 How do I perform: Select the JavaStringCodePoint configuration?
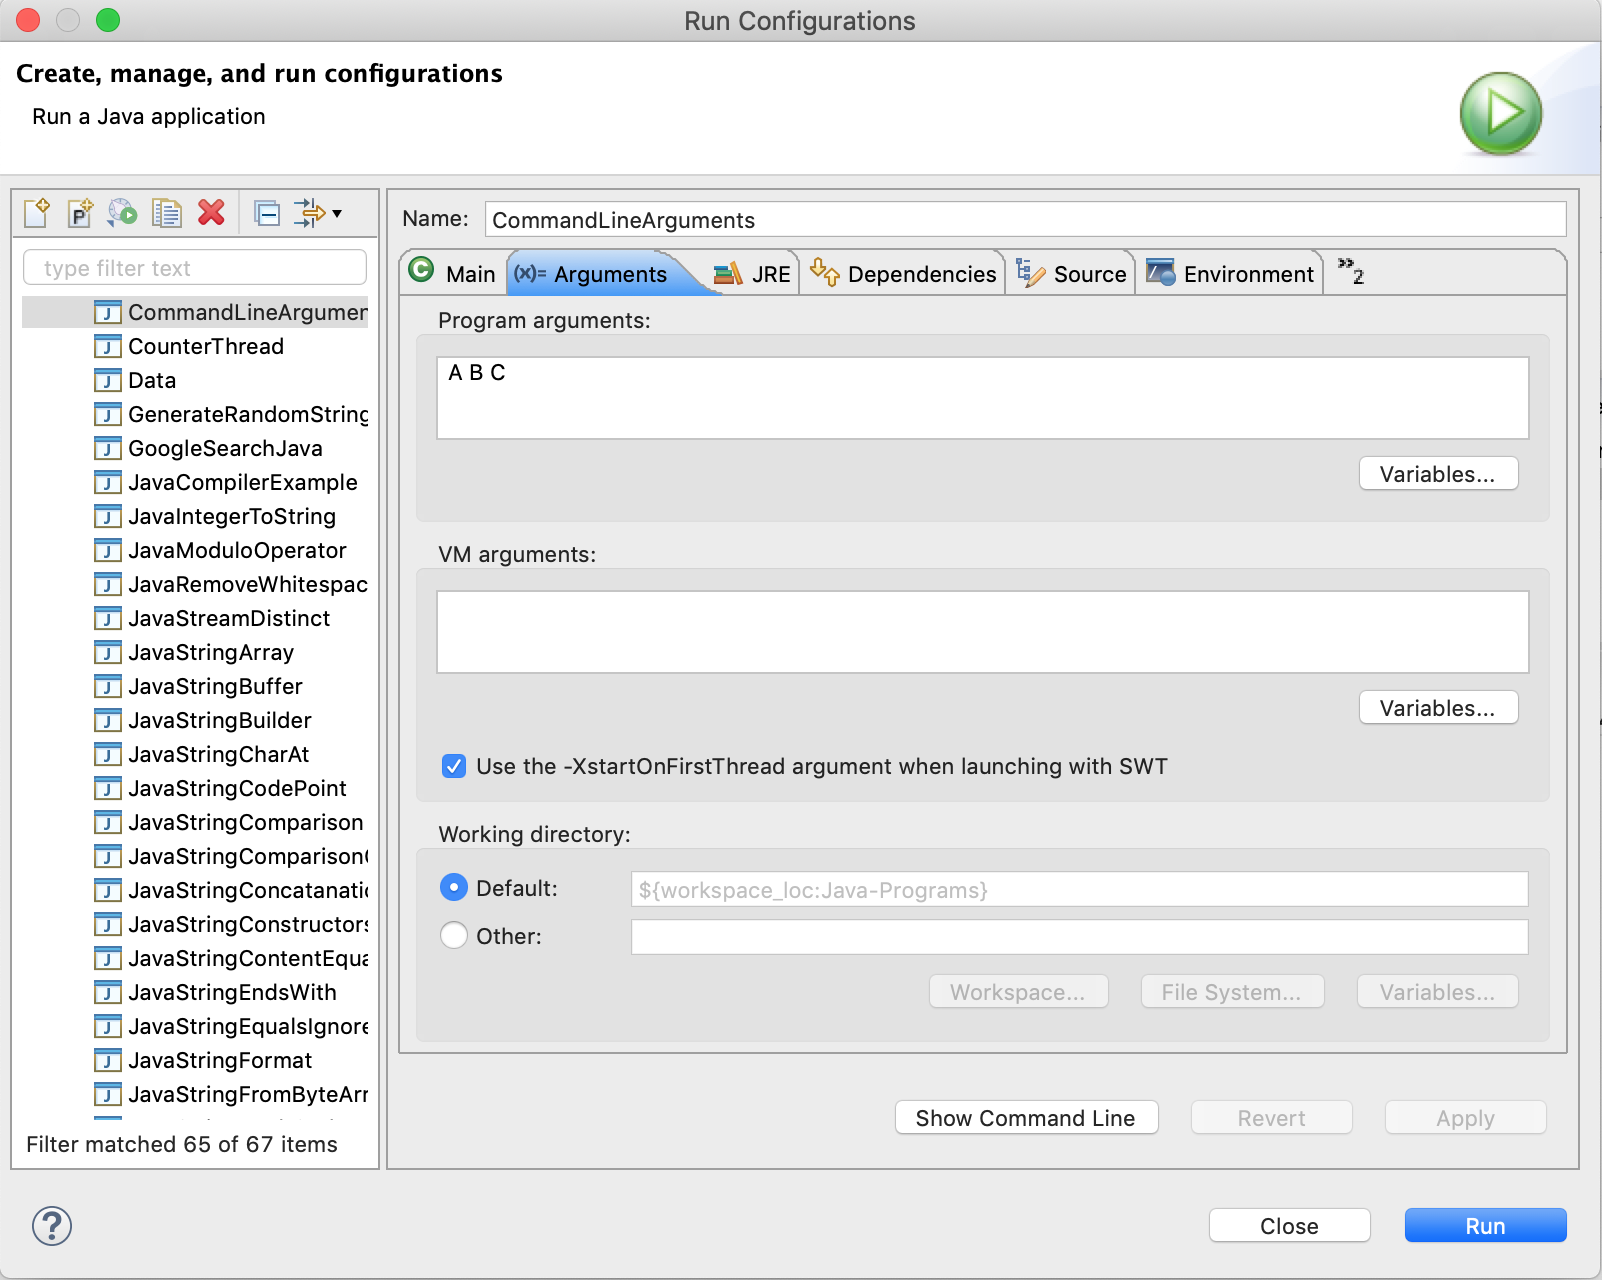coord(220,788)
